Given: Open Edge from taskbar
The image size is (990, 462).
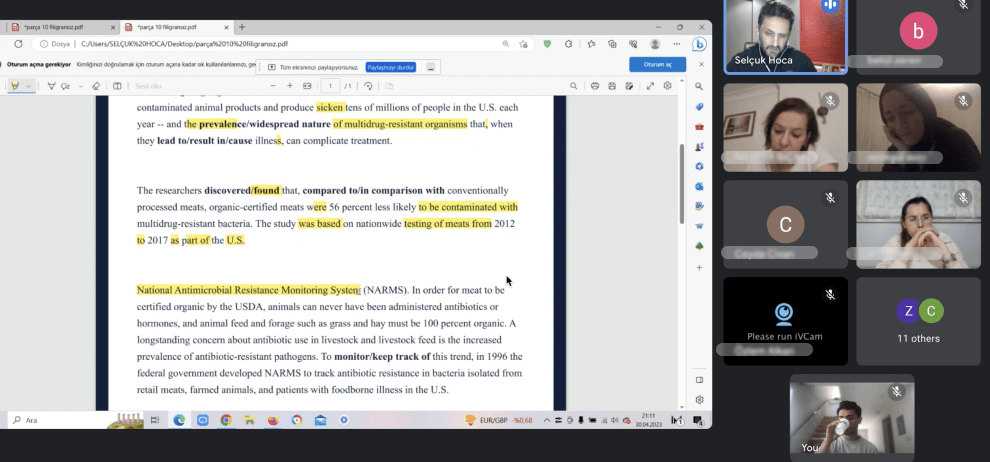Looking at the screenshot, I should 179,420.
